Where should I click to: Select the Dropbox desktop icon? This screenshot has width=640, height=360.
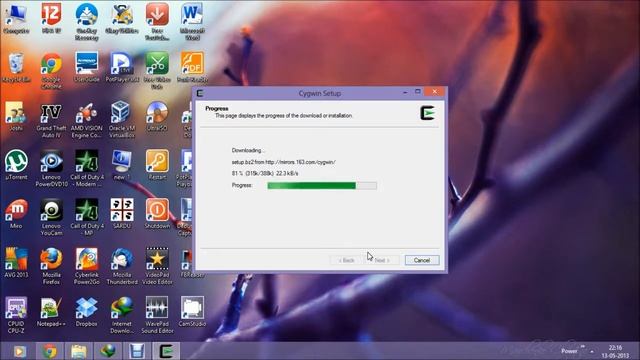(x=87, y=311)
